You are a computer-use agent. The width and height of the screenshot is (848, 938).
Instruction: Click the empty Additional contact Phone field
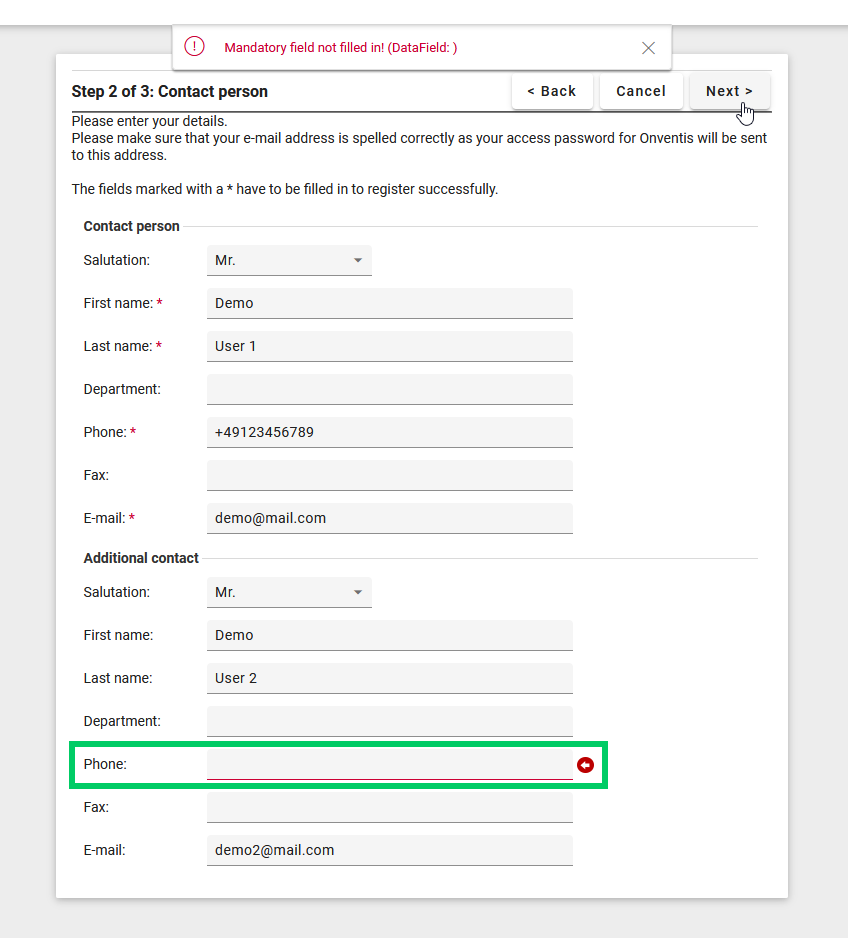pos(389,764)
